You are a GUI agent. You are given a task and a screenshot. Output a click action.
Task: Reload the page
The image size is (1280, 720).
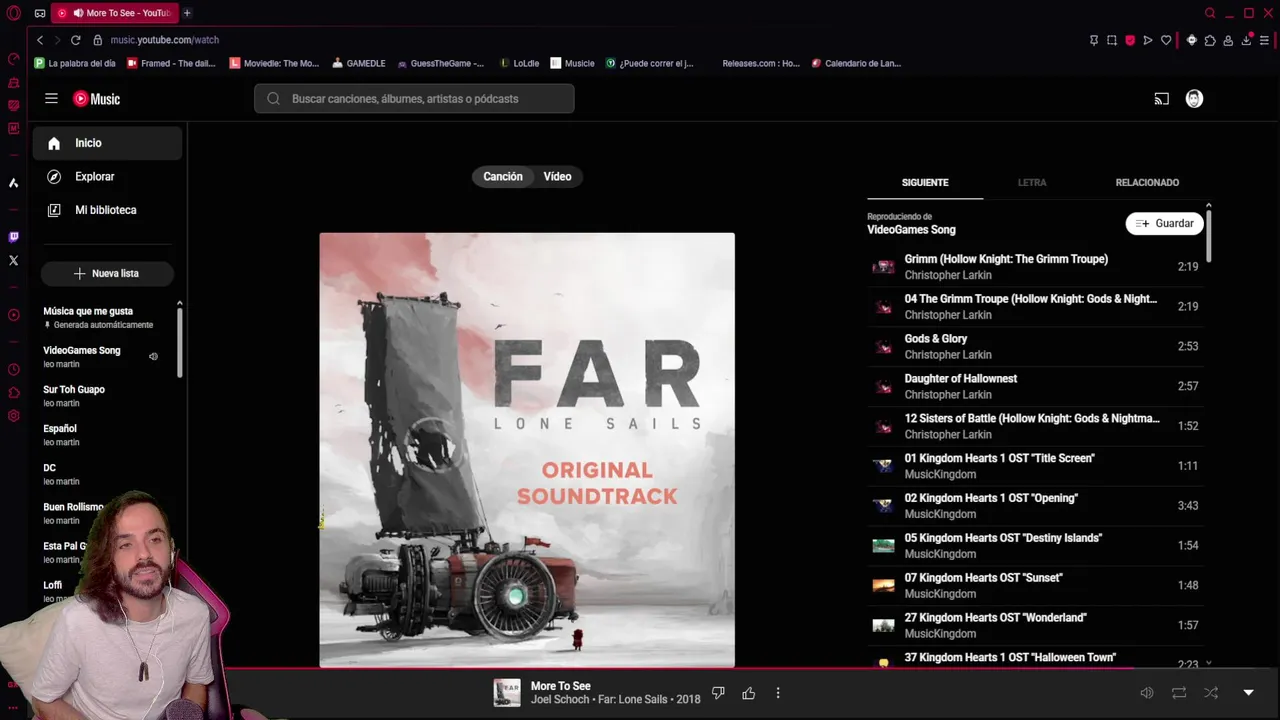75,40
